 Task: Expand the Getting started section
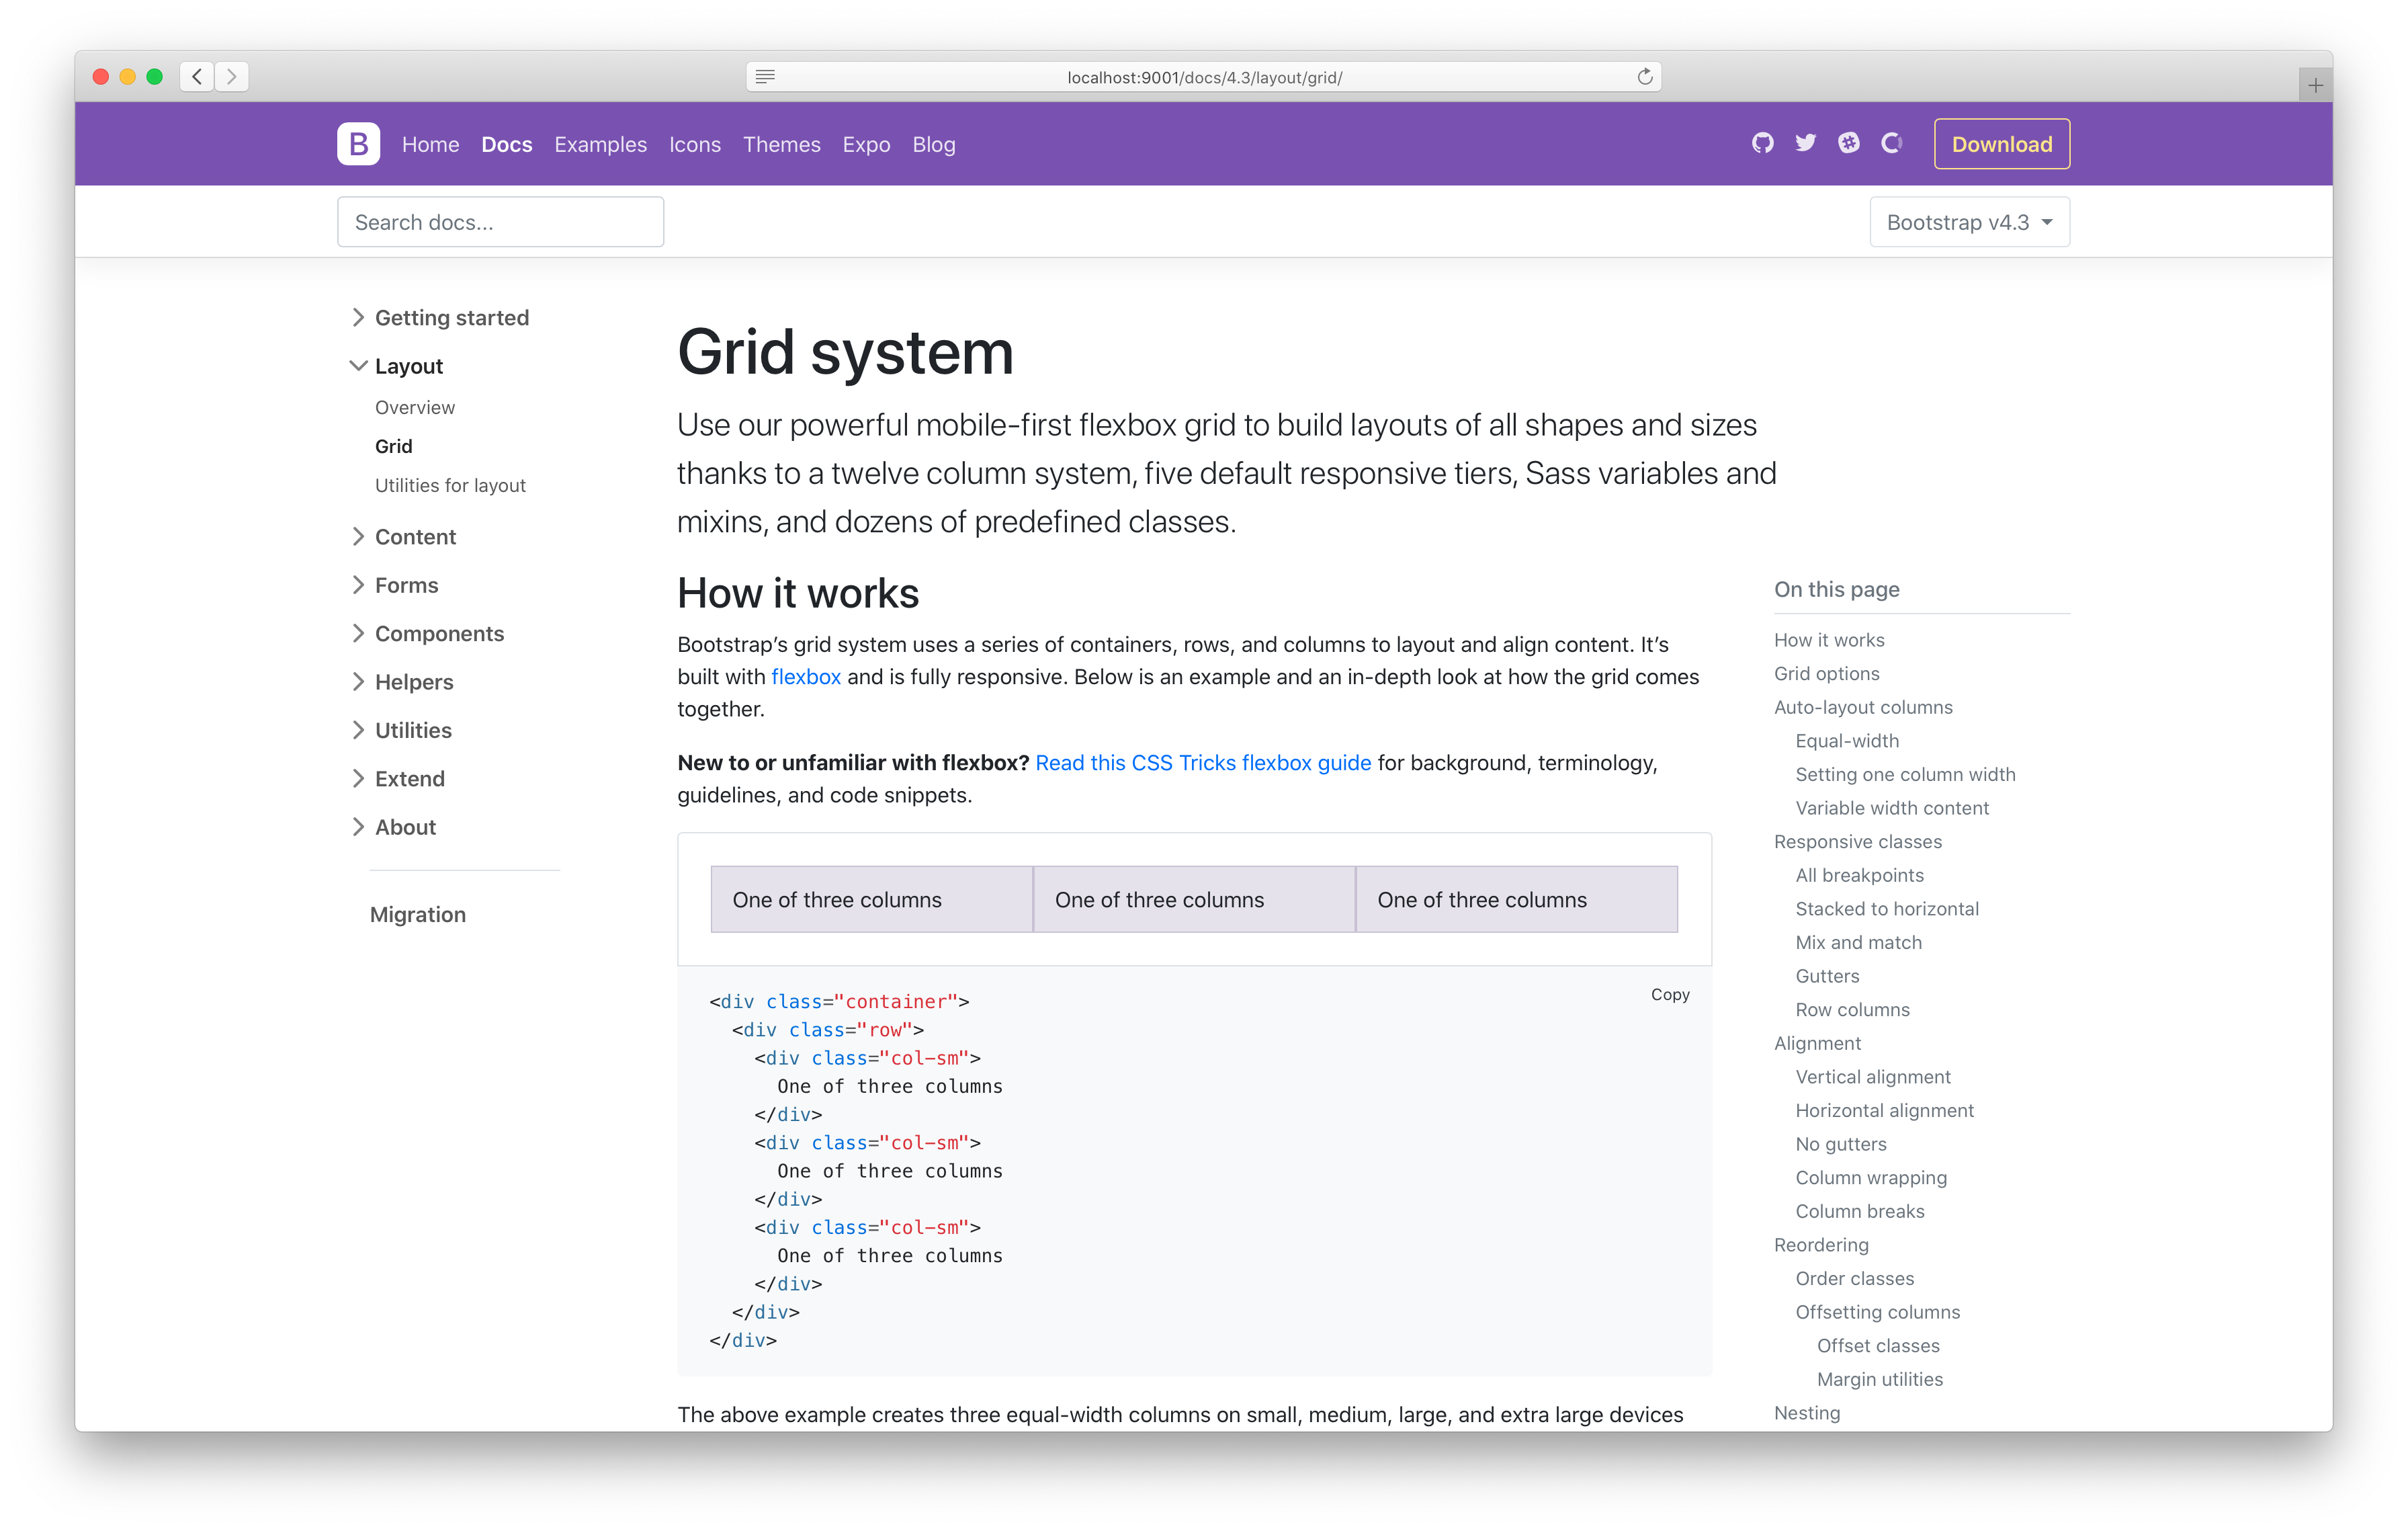coord(451,318)
